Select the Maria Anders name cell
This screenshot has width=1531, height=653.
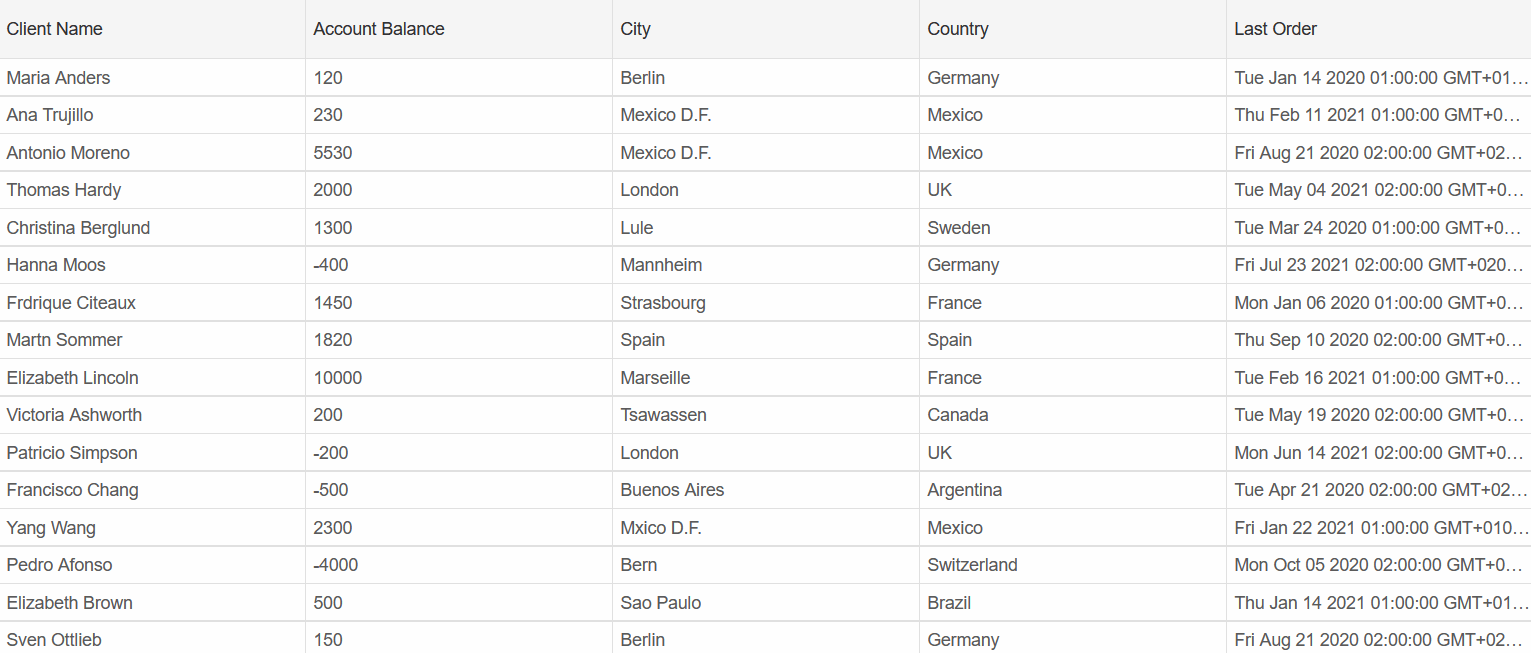[x=58, y=78]
